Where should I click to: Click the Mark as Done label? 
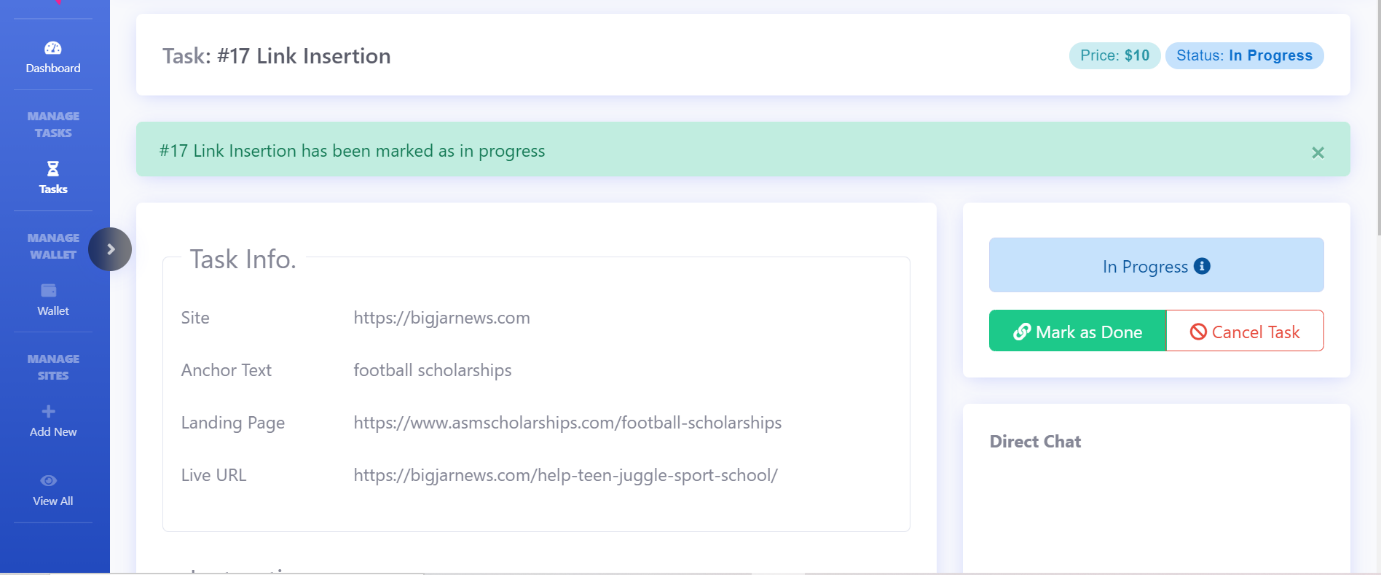(1089, 332)
